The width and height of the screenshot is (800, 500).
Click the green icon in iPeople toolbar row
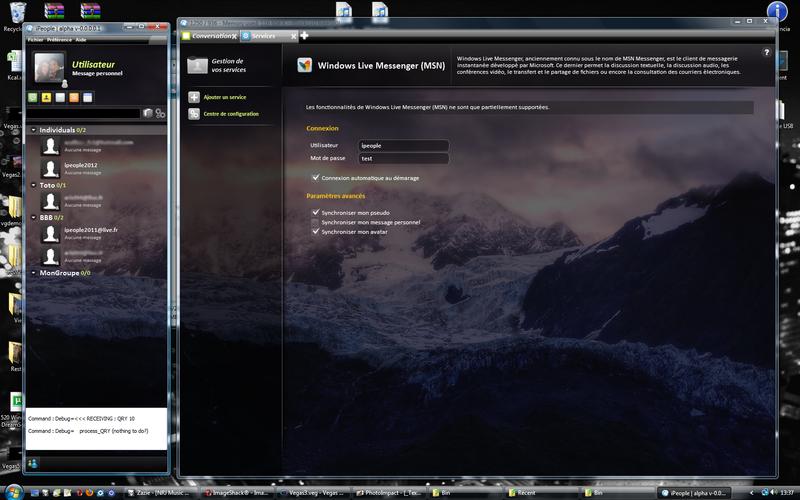point(33,97)
